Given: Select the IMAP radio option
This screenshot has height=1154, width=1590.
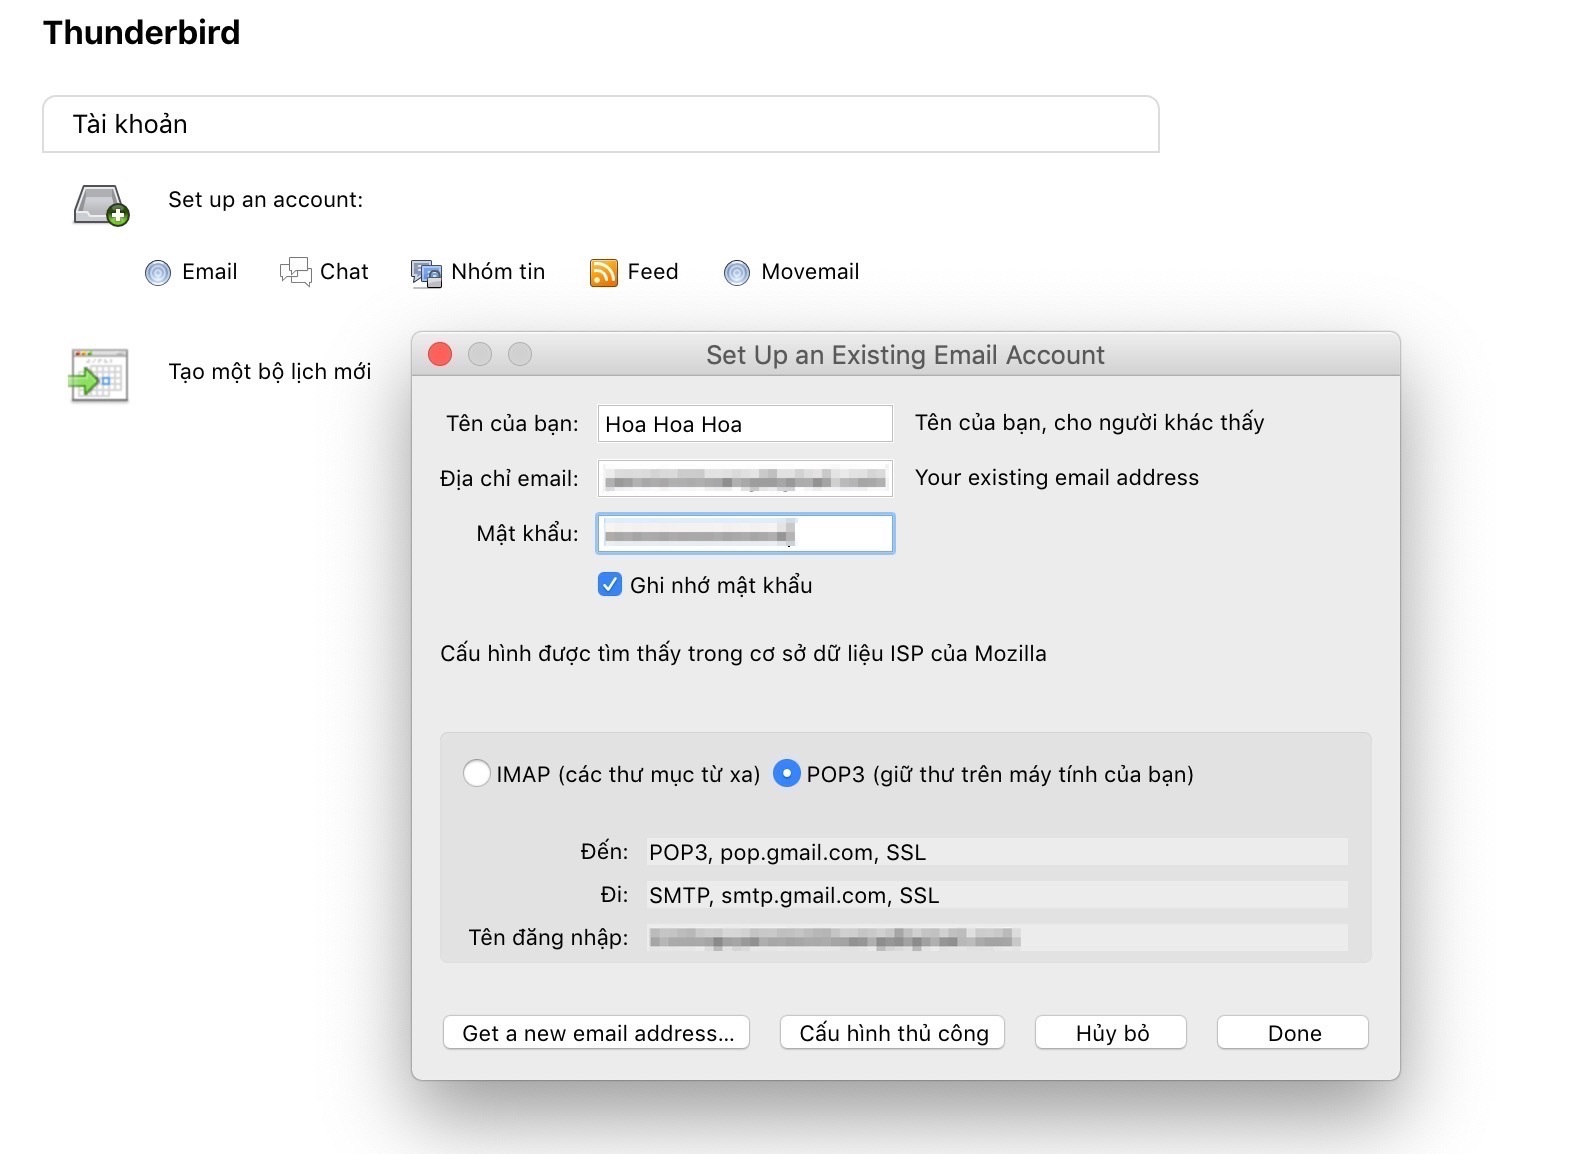Looking at the screenshot, I should click(x=477, y=774).
